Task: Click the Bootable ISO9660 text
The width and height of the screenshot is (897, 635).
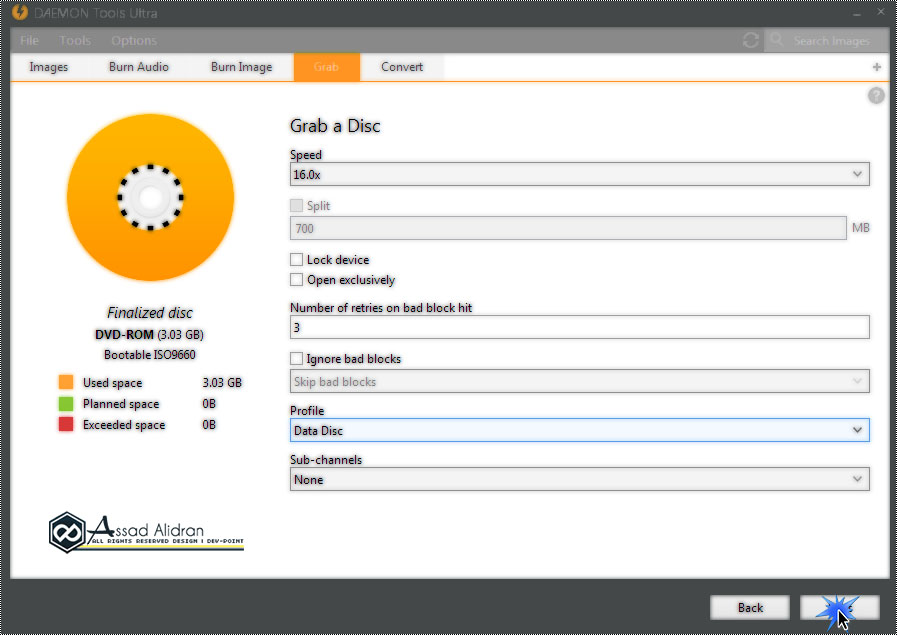Action: pos(150,355)
